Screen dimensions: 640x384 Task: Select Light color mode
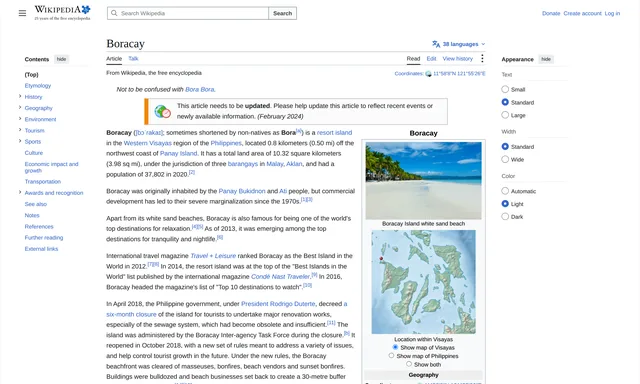pyautogui.click(x=505, y=204)
